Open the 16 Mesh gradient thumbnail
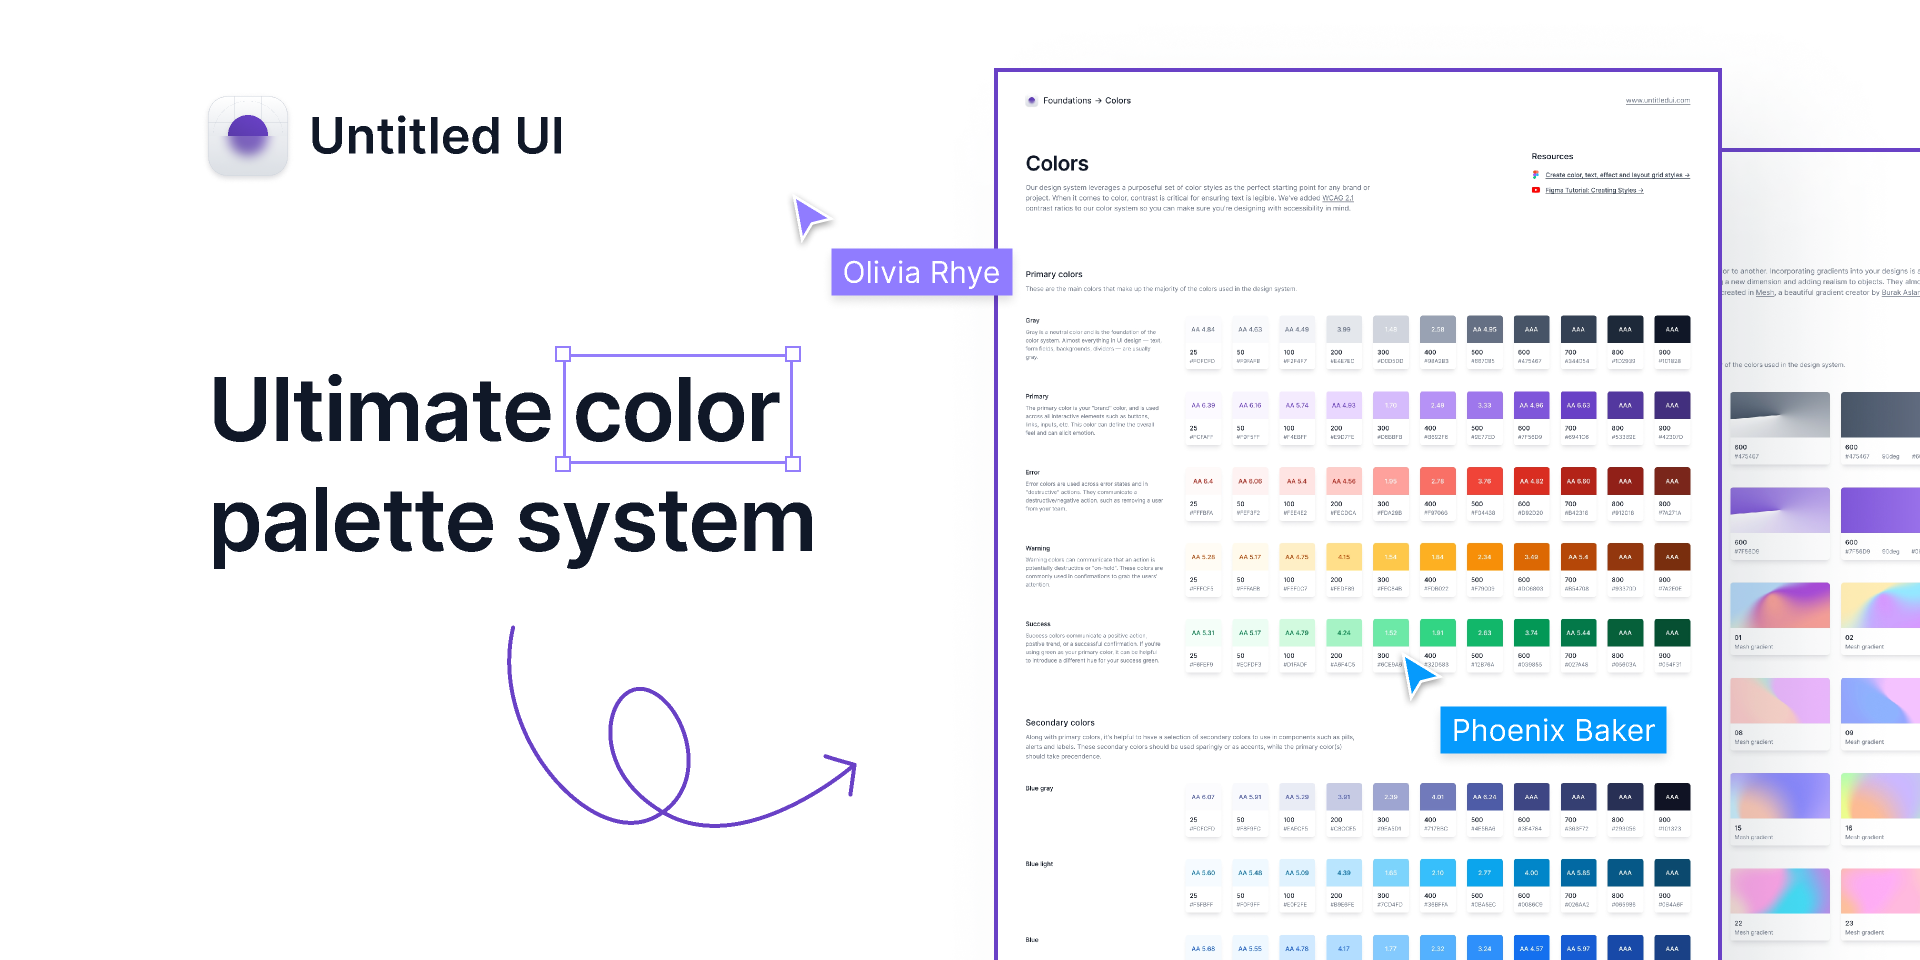Image resolution: width=1920 pixels, height=960 pixels. tap(1880, 796)
